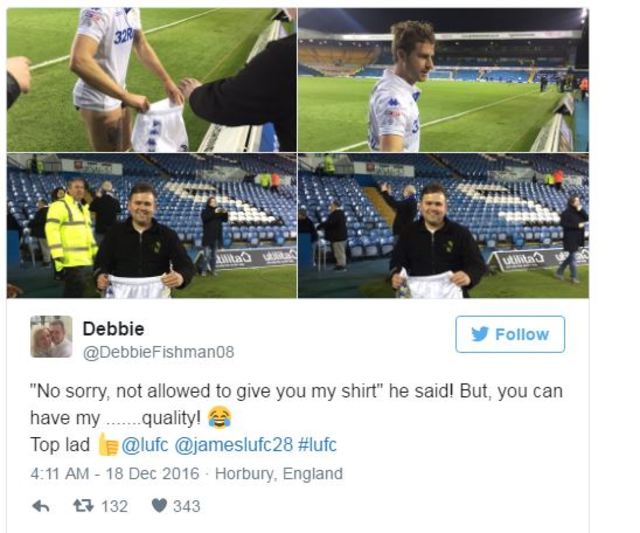This screenshot has width=640, height=533.
Task: Click the Debbie display name
Action: click(113, 328)
